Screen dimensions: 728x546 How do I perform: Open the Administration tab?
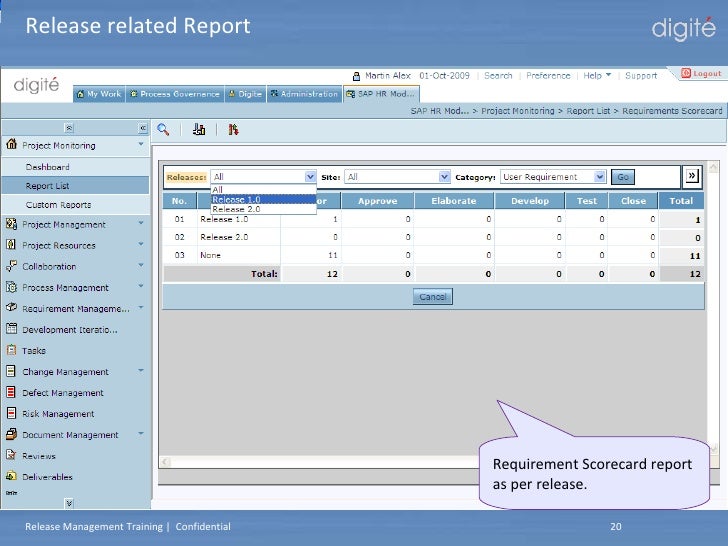tap(304, 94)
